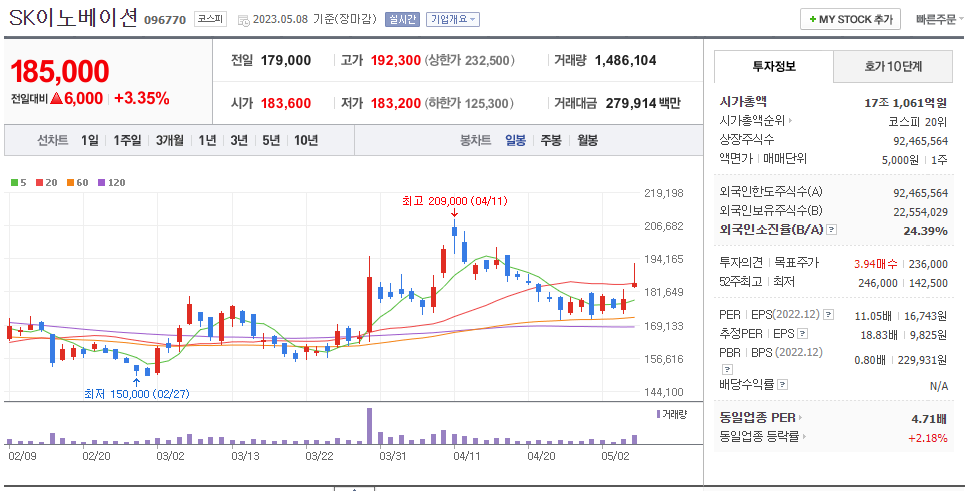Click 최저 150,000 (02/27) chart marker
The height and width of the screenshot is (491, 968).
coord(136,393)
